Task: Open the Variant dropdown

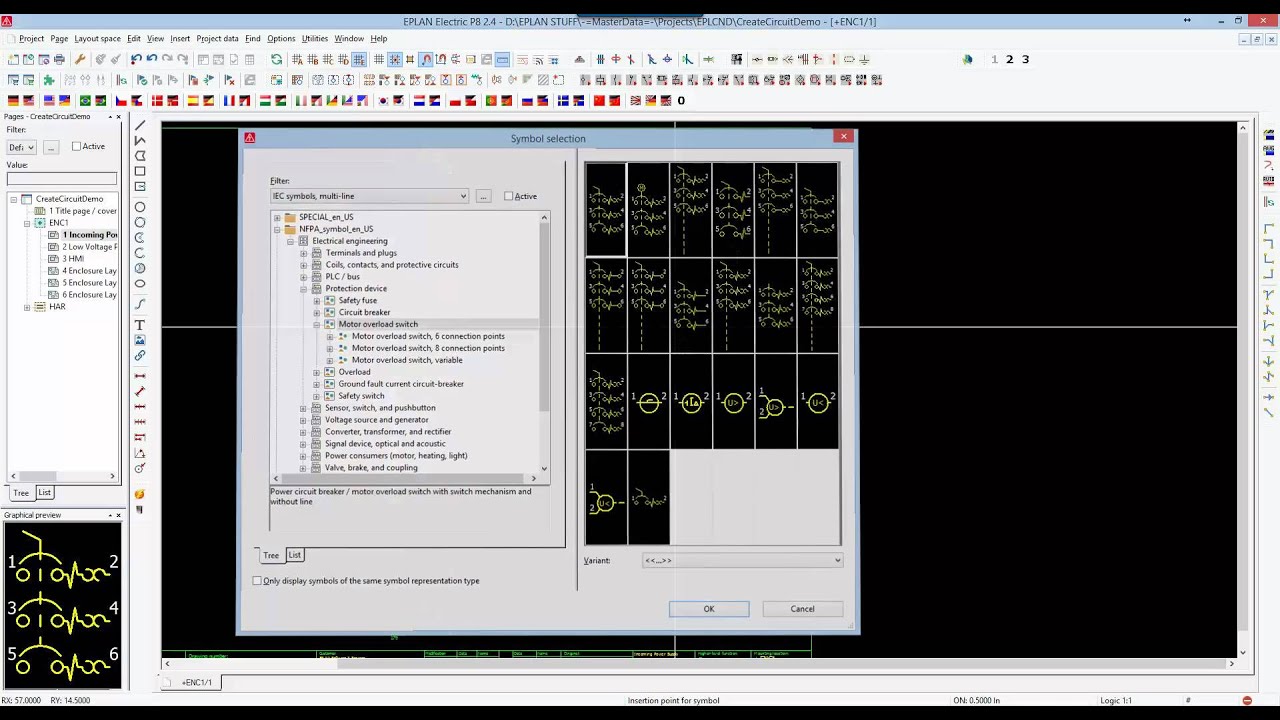Action: pyautogui.click(x=741, y=560)
